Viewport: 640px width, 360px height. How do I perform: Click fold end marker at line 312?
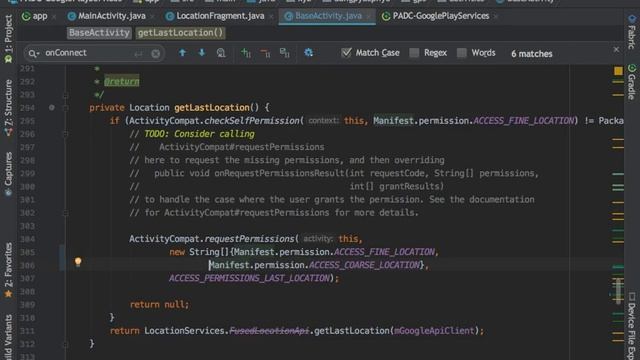pyautogui.click(x=65, y=344)
